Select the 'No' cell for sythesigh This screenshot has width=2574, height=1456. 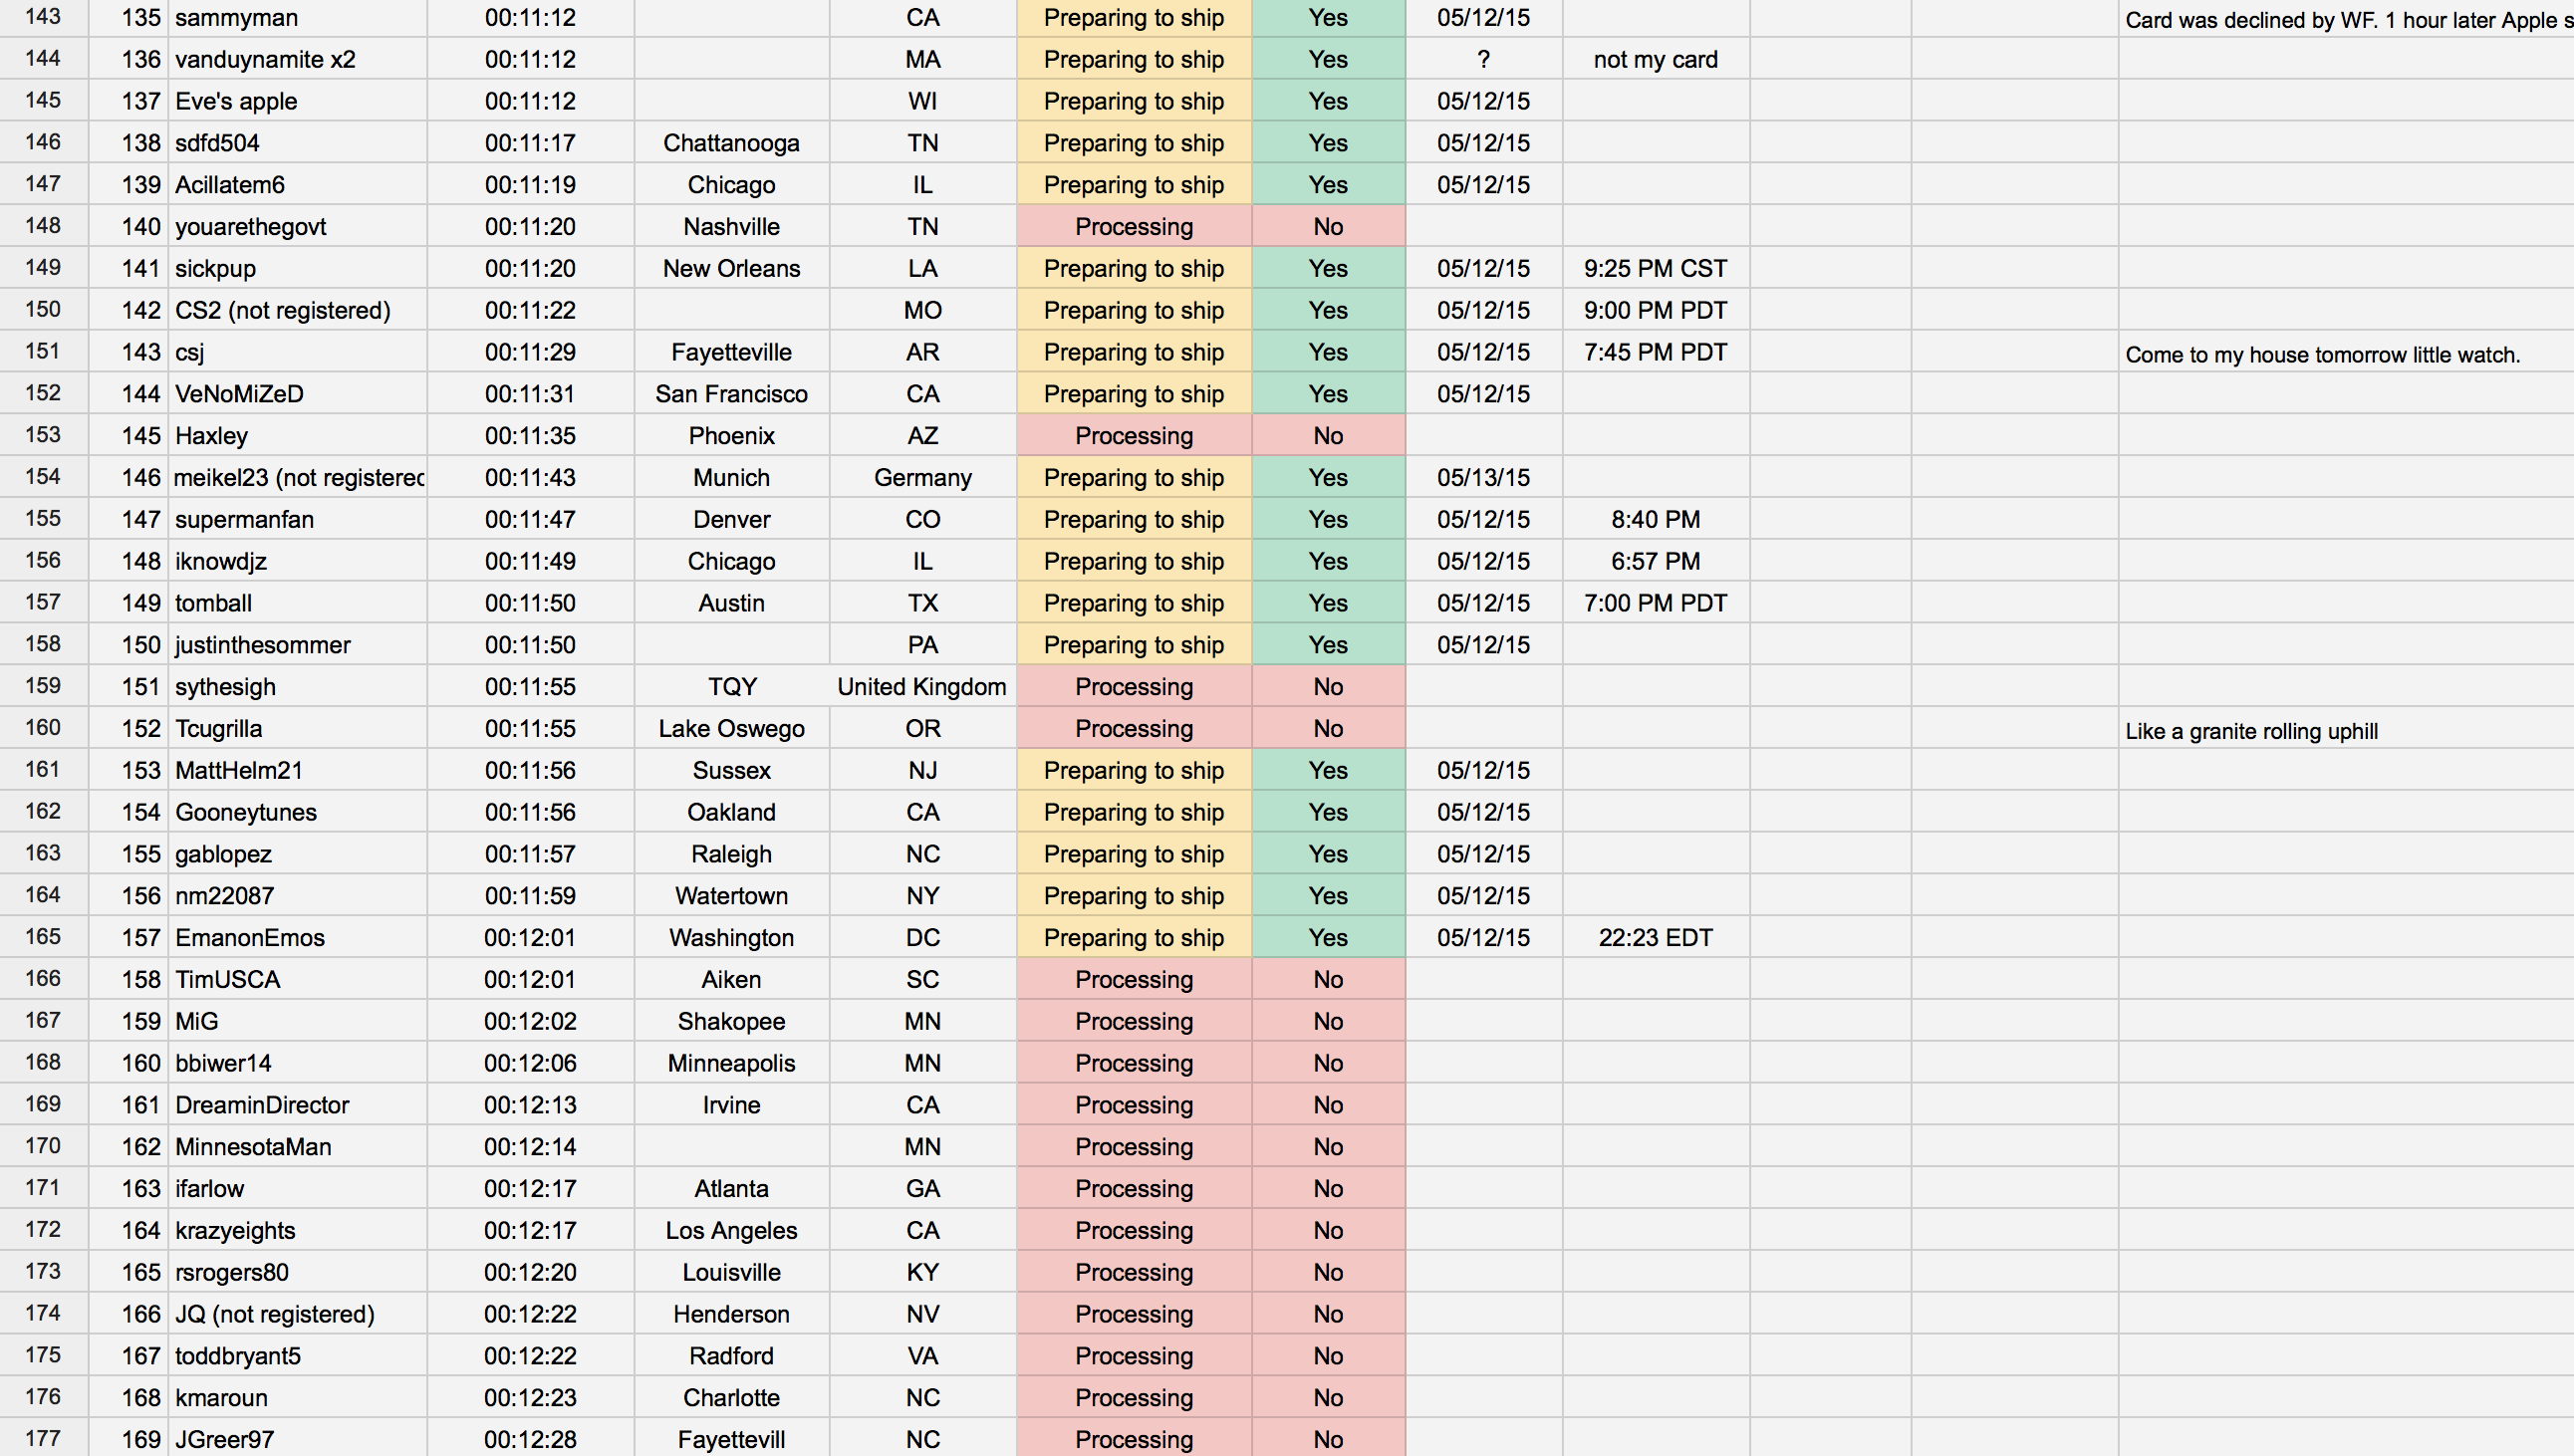[x=1328, y=687]
